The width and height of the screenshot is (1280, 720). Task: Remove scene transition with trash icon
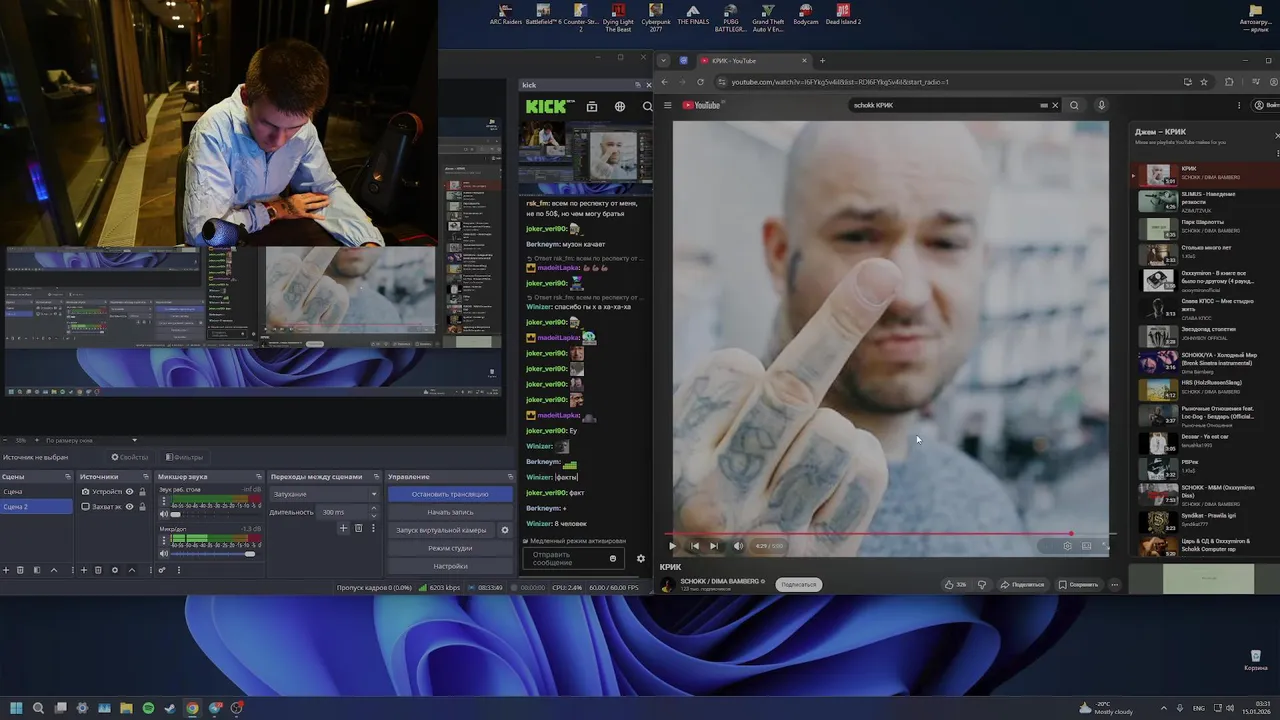pyautogui.click(x=358, y=528)
